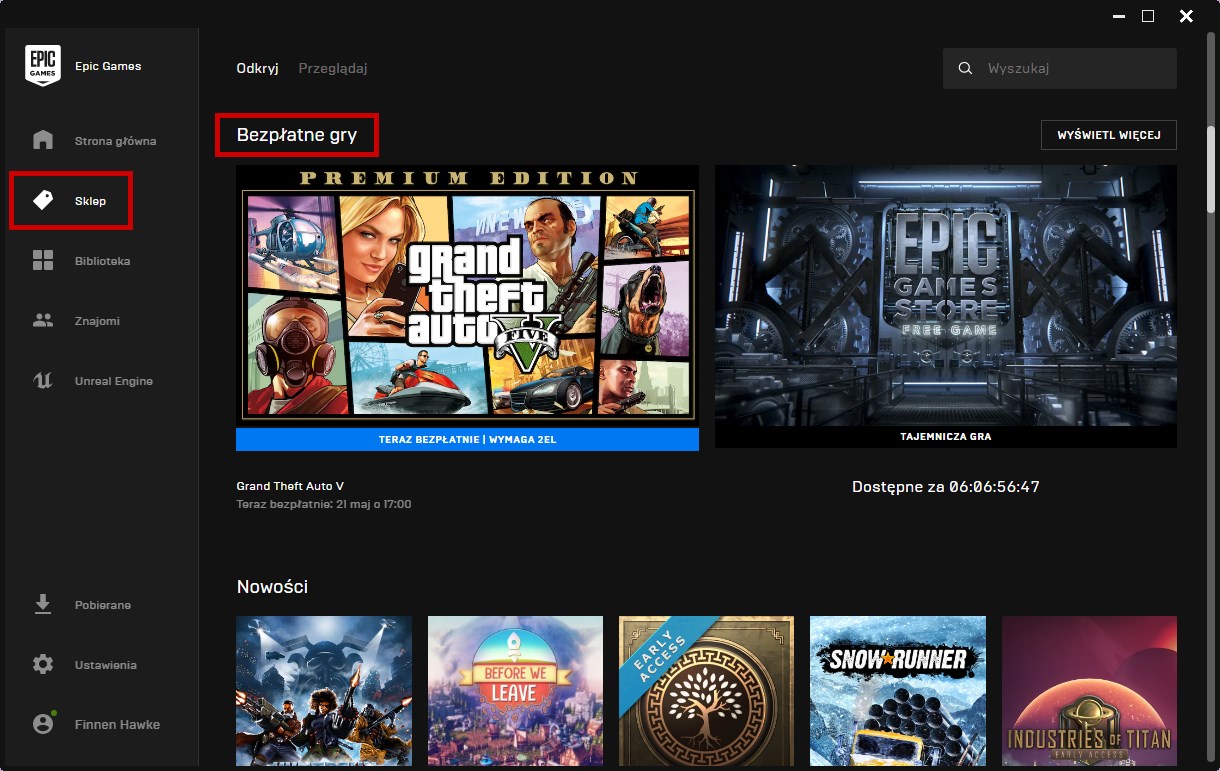Open the Strona główna home icon
The image size is (1220, 771).
coord(43,140)
